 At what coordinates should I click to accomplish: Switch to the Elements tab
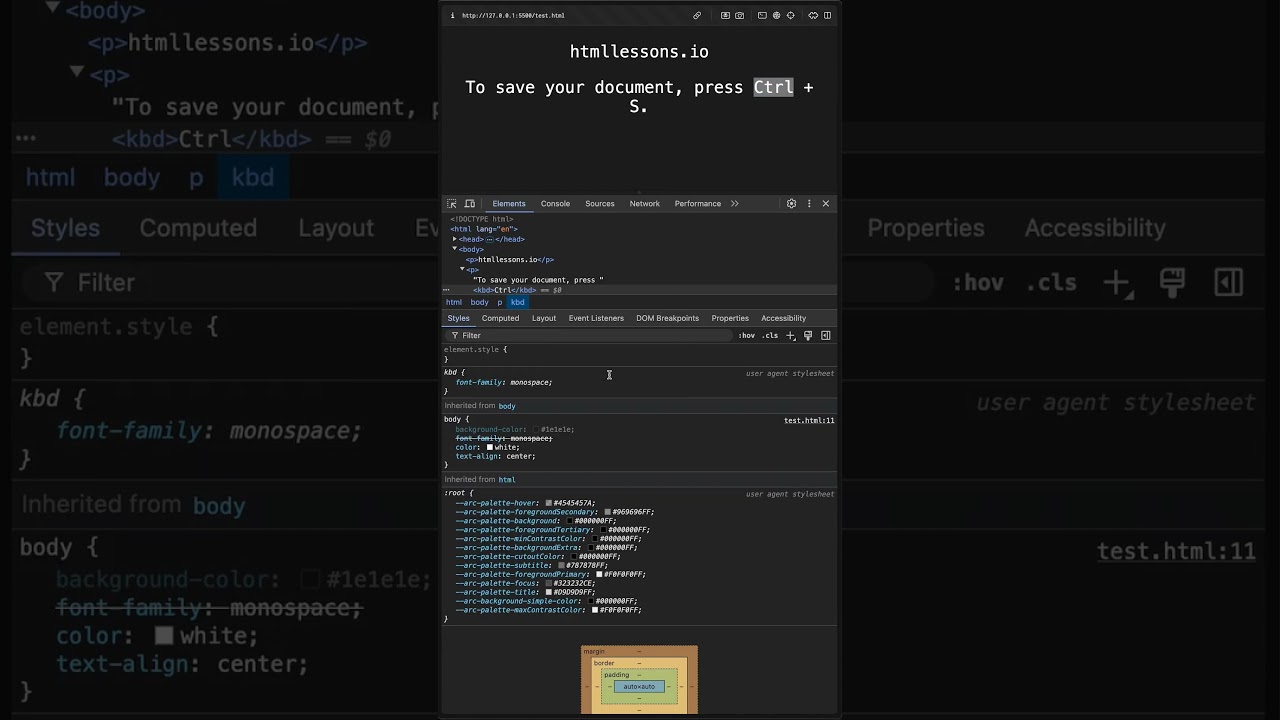click(x=509, y=204)
